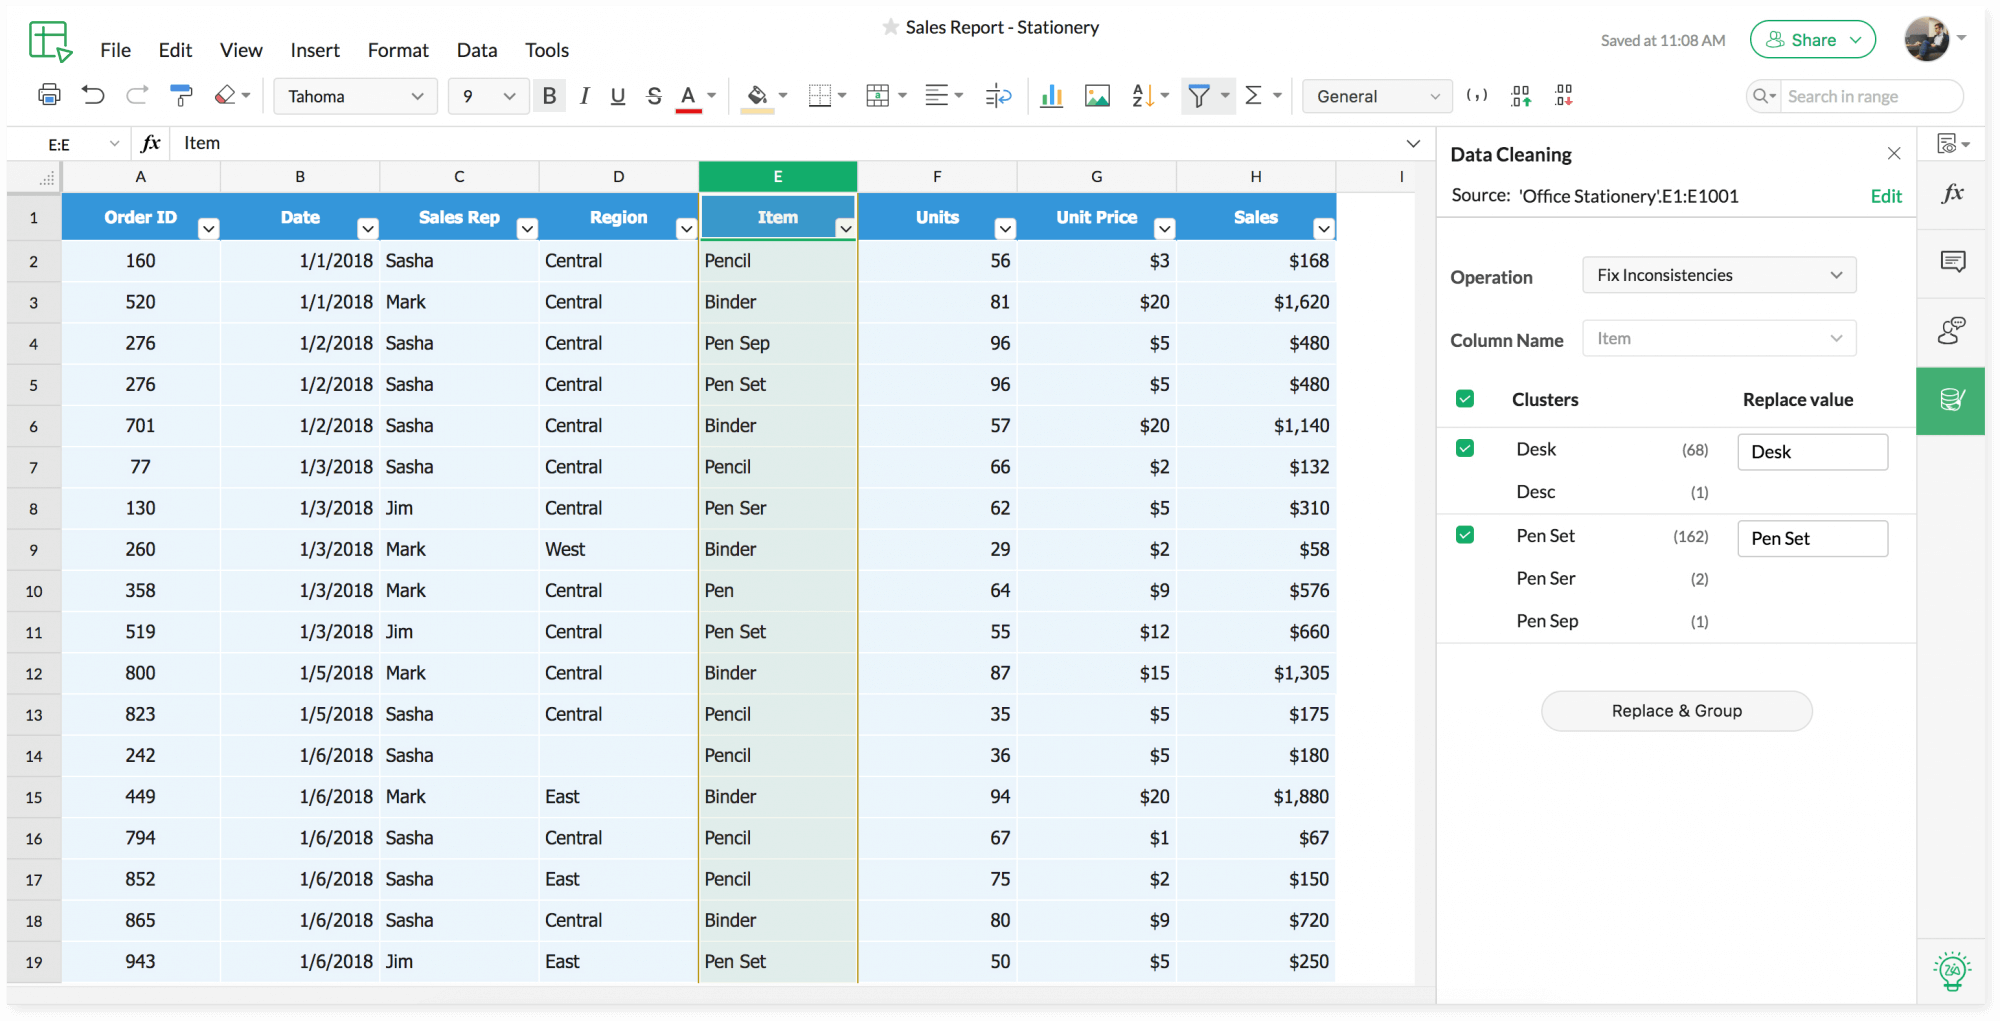Insert an image into the sheet
The height and width of the screenshot is (1021, 2000).
1097,95
